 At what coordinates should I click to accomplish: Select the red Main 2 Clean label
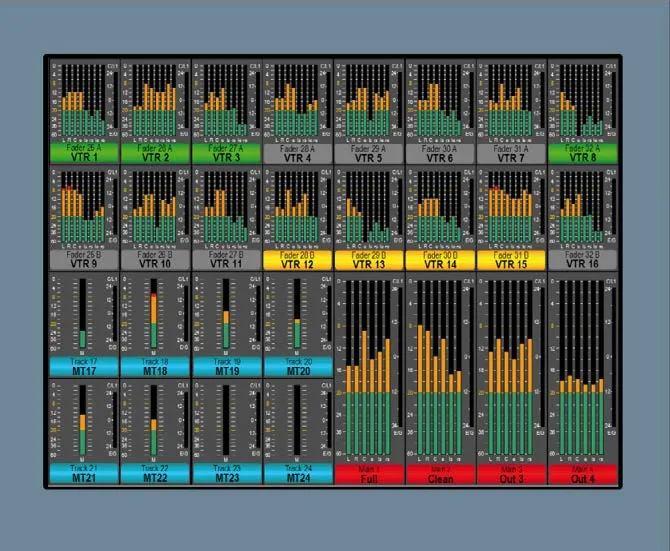pos(440,474)
